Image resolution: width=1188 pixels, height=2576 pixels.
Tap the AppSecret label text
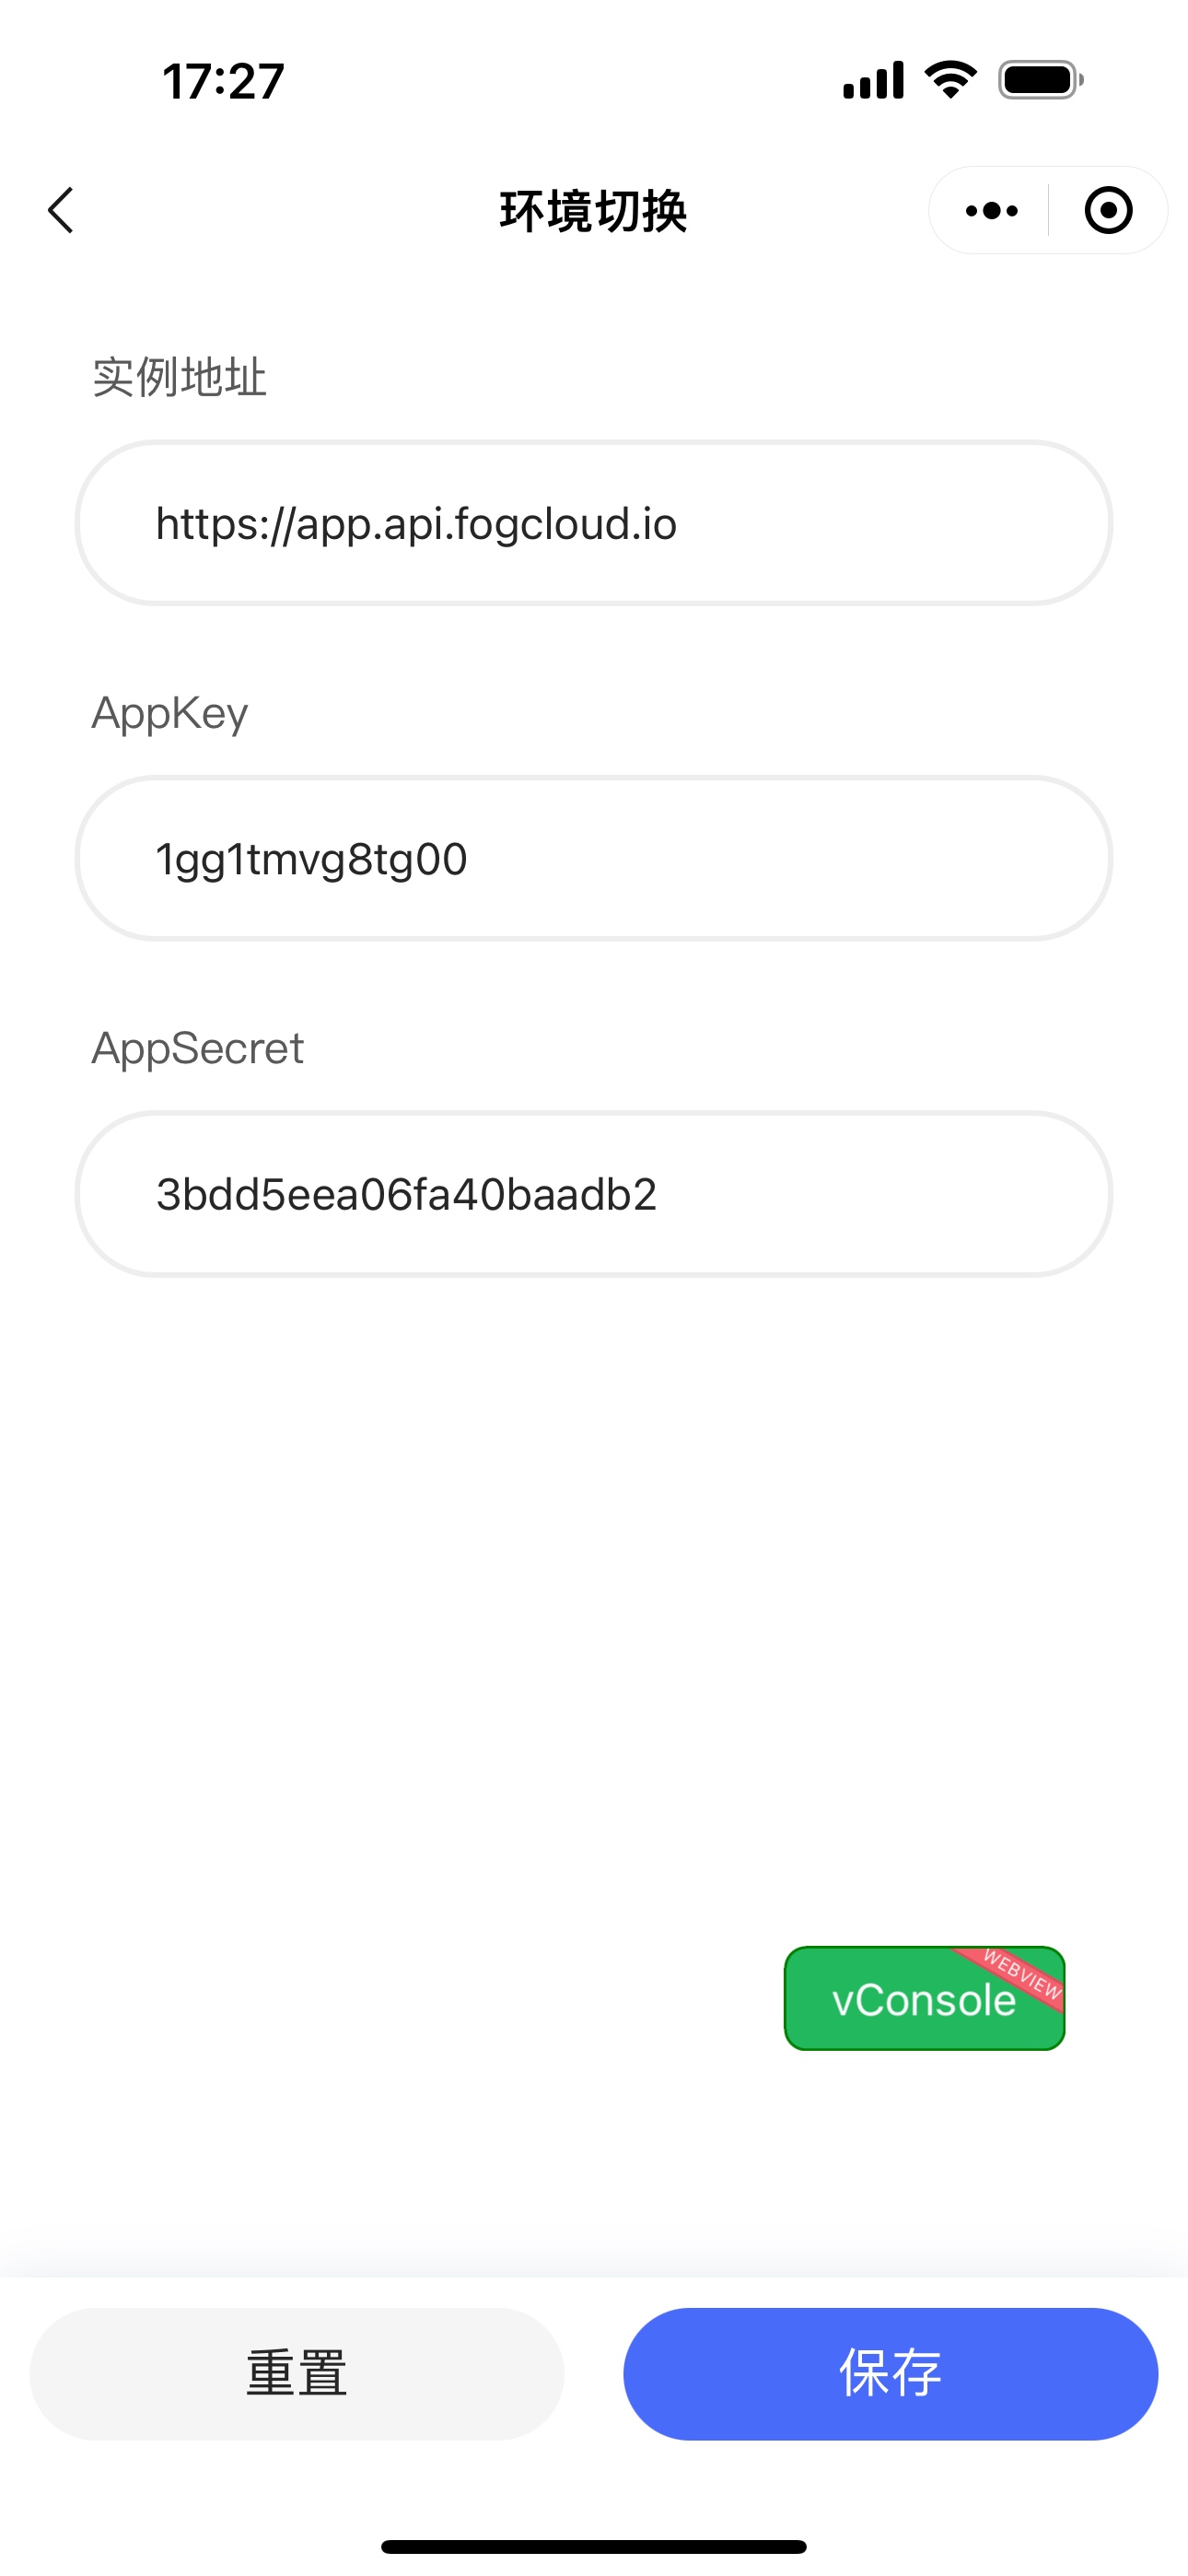coord(197,1048)
